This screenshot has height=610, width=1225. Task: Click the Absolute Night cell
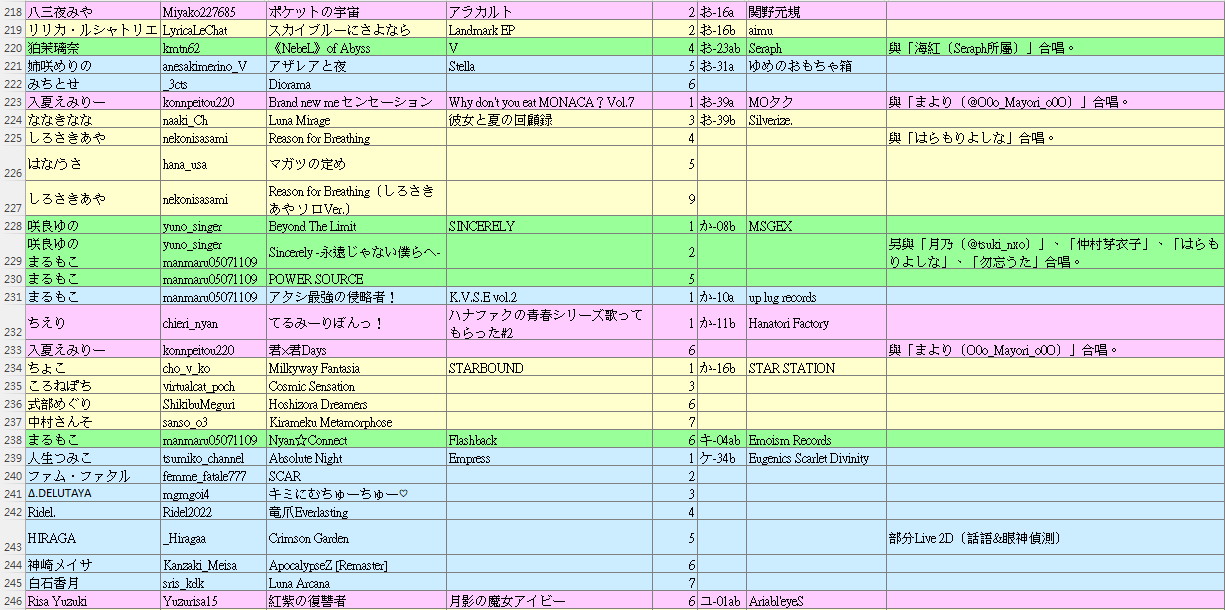[355, 459]
